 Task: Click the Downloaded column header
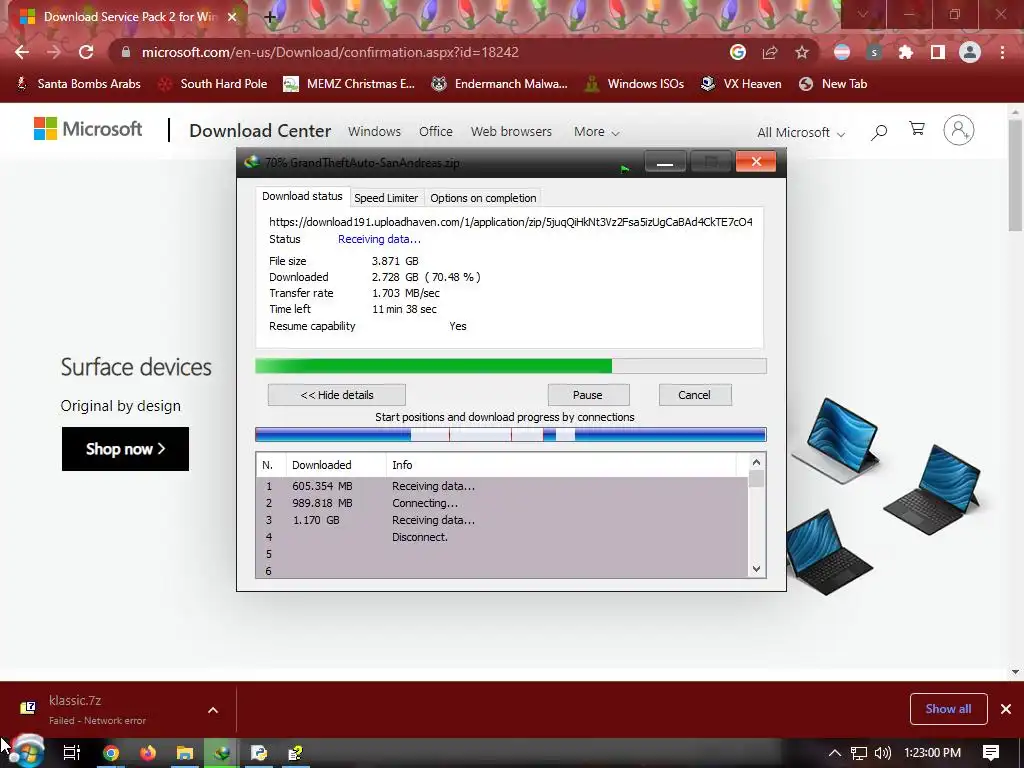coord(336,465)
